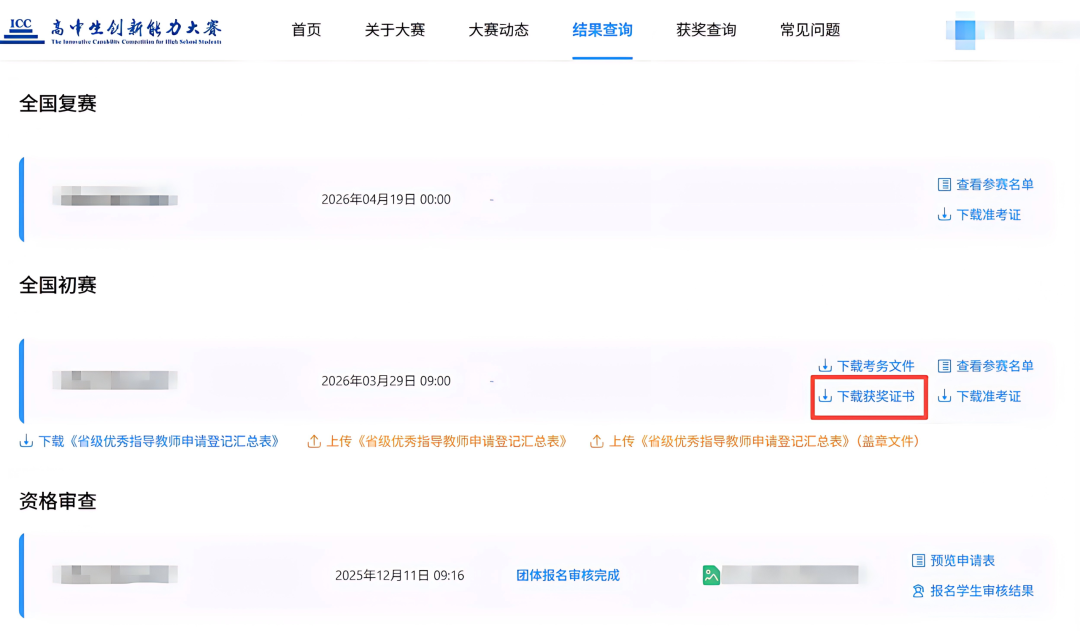The width and height of the screenshot is (1080, 632).
Task: Open the 大赛动态 tab
Action: click(498, 30)
